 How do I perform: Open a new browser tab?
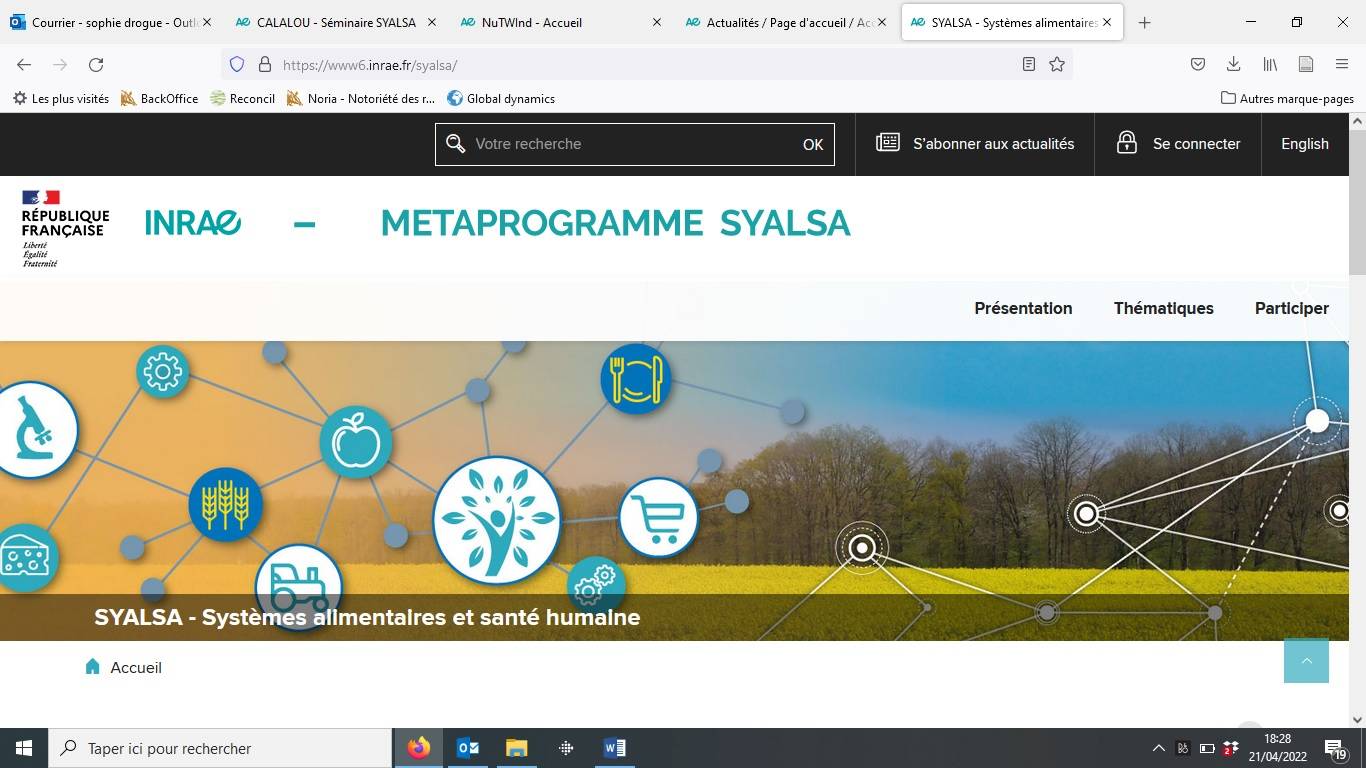[x=1145, y=22]
